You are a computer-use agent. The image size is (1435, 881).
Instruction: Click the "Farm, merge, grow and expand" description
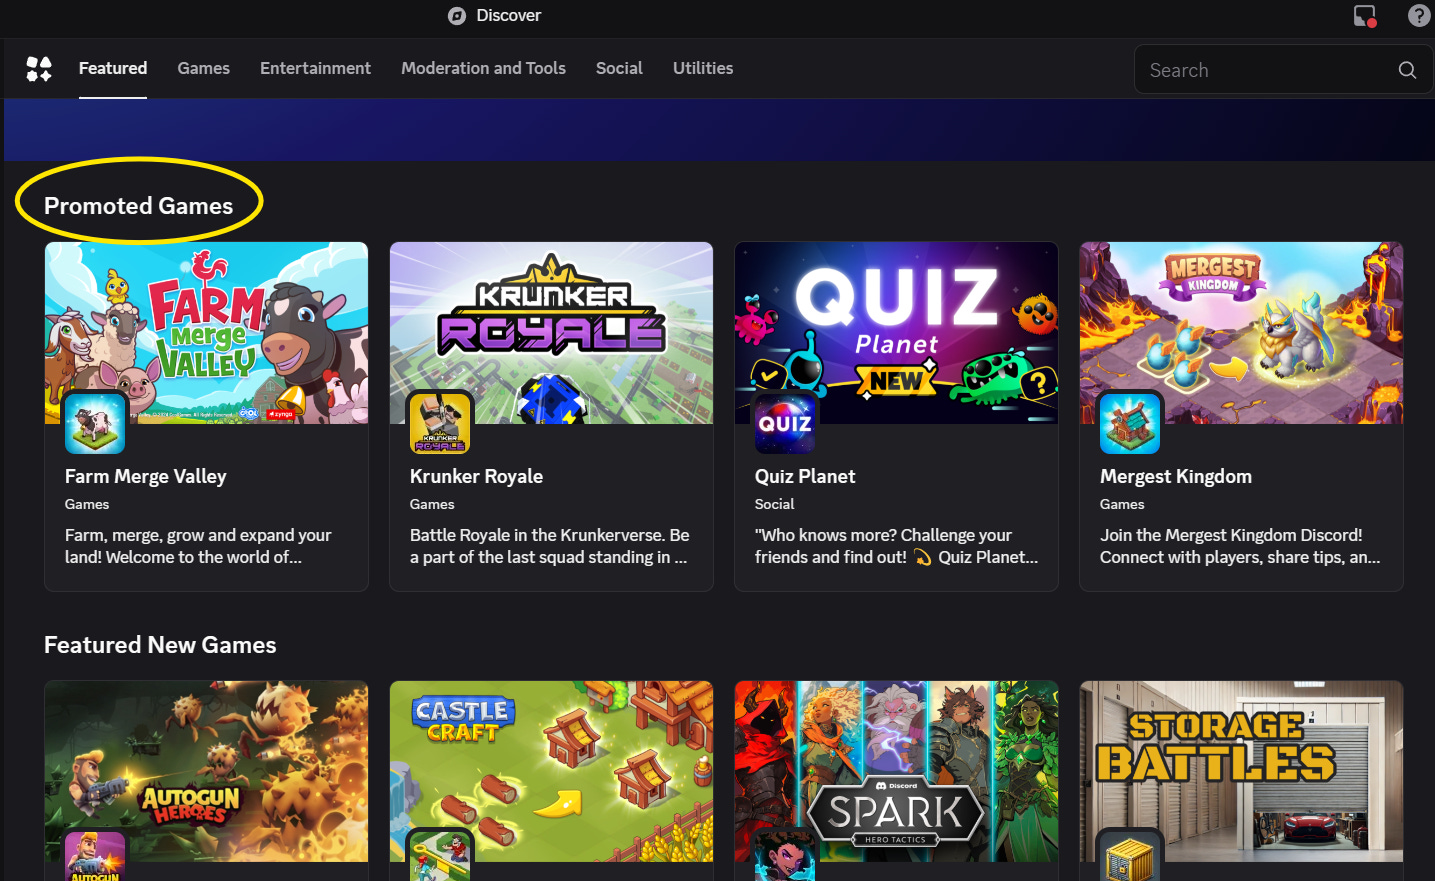[x=198, y=546]
